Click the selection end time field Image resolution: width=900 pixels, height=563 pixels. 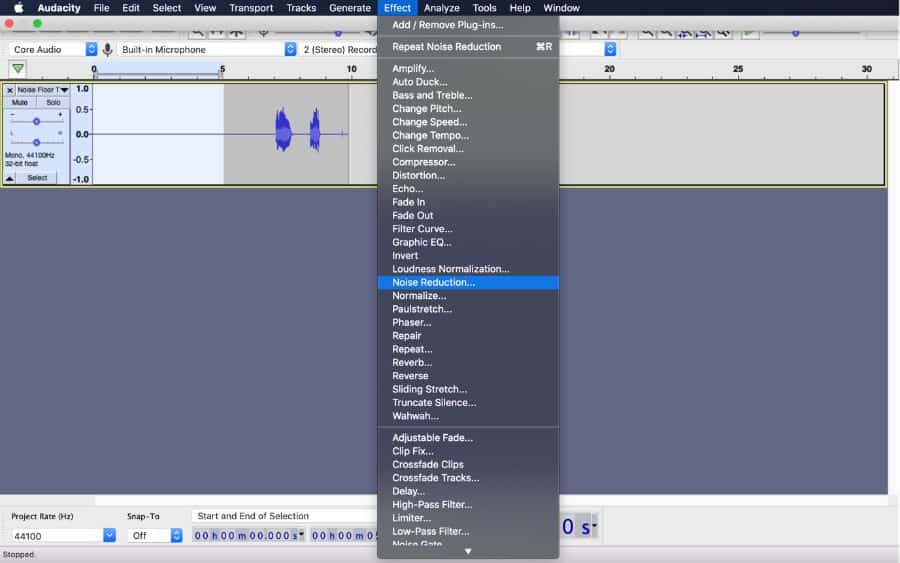coord(343,535)
